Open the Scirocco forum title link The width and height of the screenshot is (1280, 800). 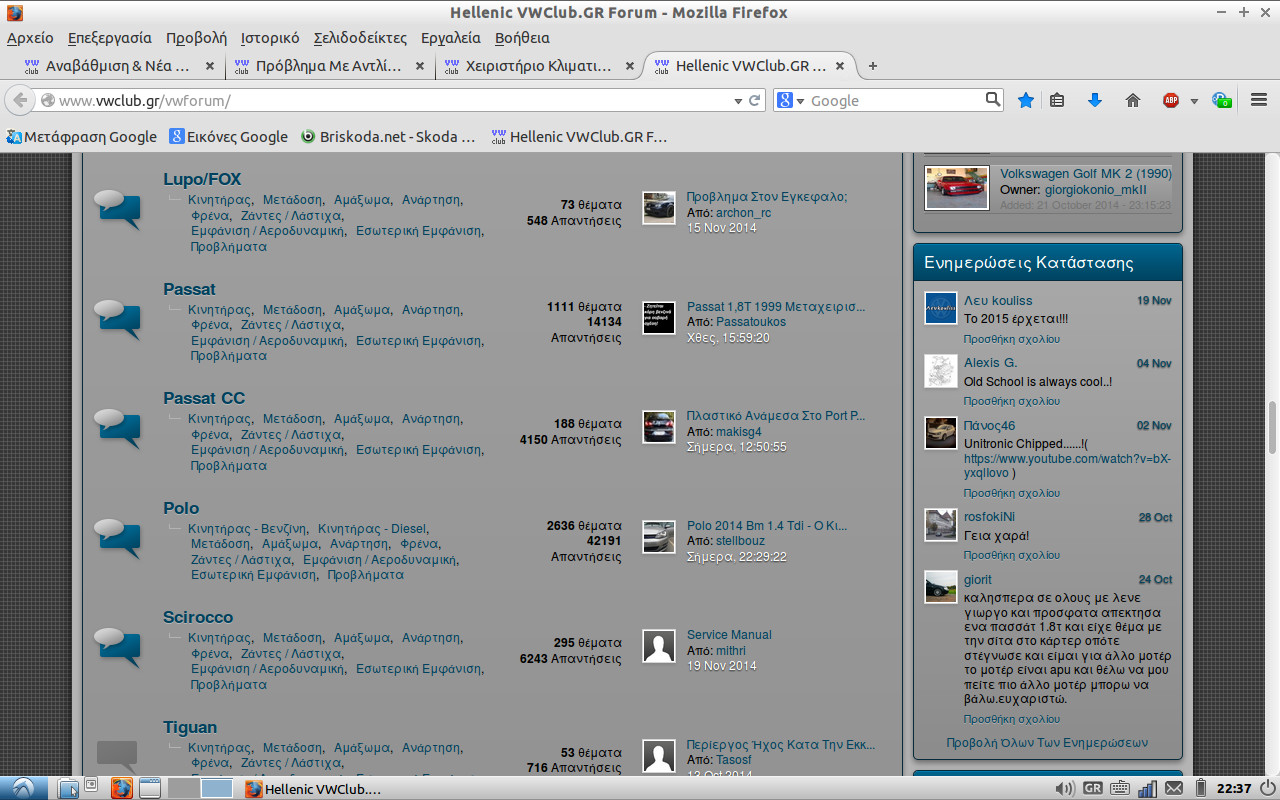click(198, 617)
